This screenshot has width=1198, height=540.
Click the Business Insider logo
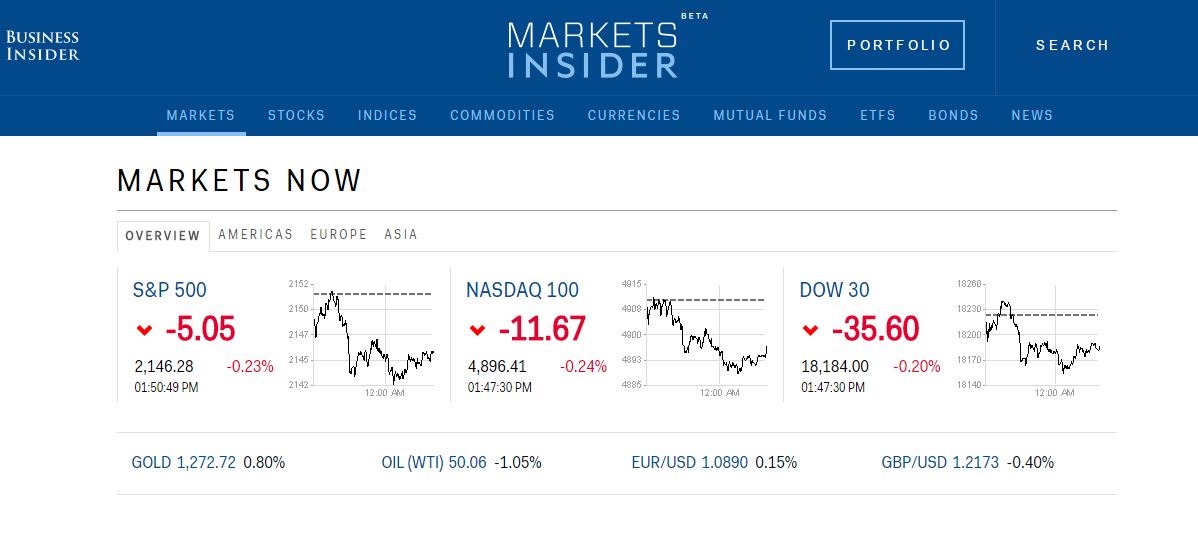pos(42,45)
